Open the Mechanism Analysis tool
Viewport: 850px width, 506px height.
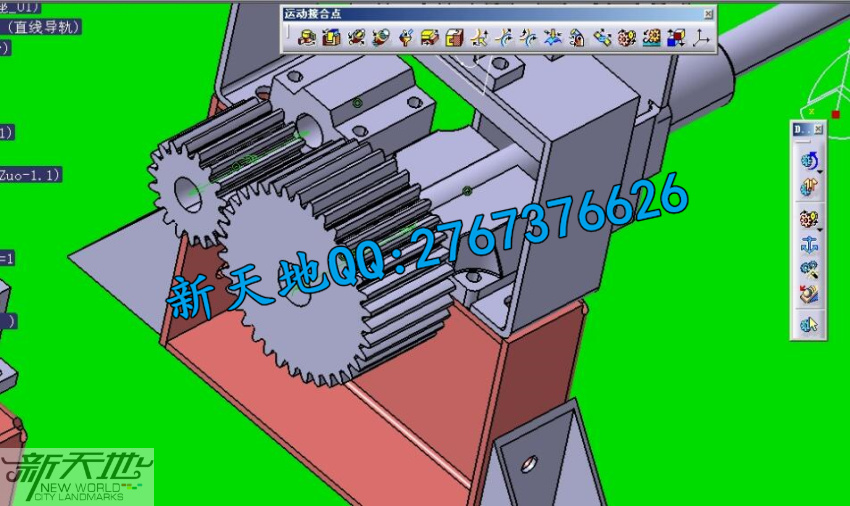coord(809,324)
